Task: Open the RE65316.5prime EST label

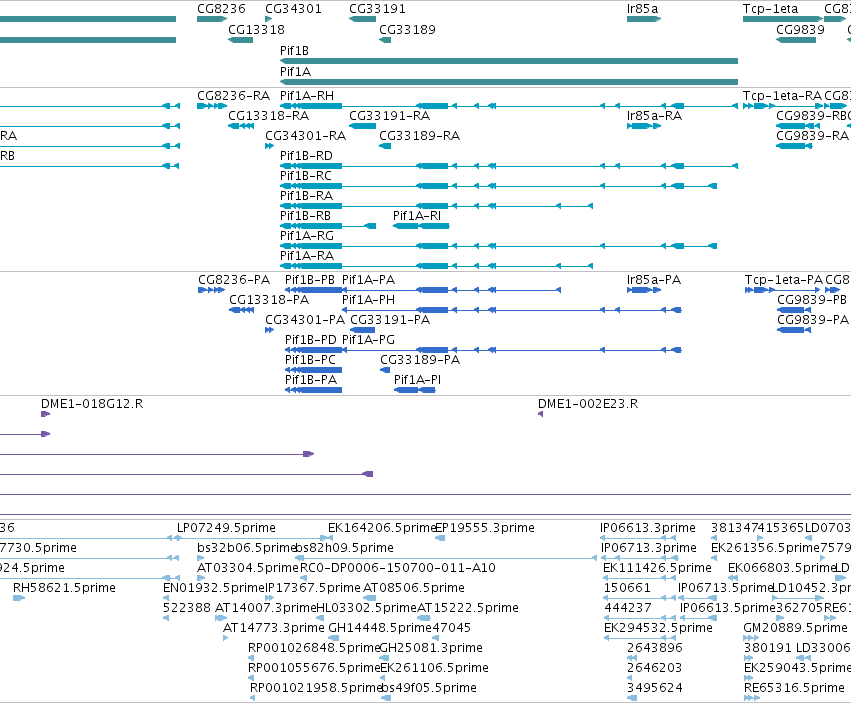Action: (794, 688)
